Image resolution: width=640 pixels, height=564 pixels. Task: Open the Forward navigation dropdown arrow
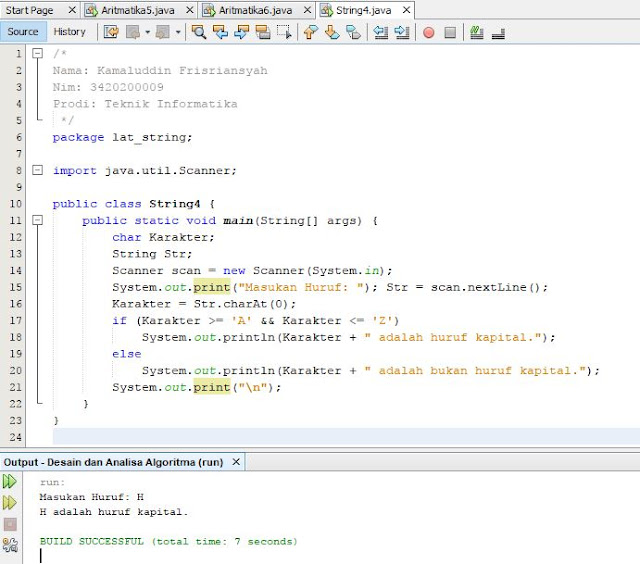point(178,32)
